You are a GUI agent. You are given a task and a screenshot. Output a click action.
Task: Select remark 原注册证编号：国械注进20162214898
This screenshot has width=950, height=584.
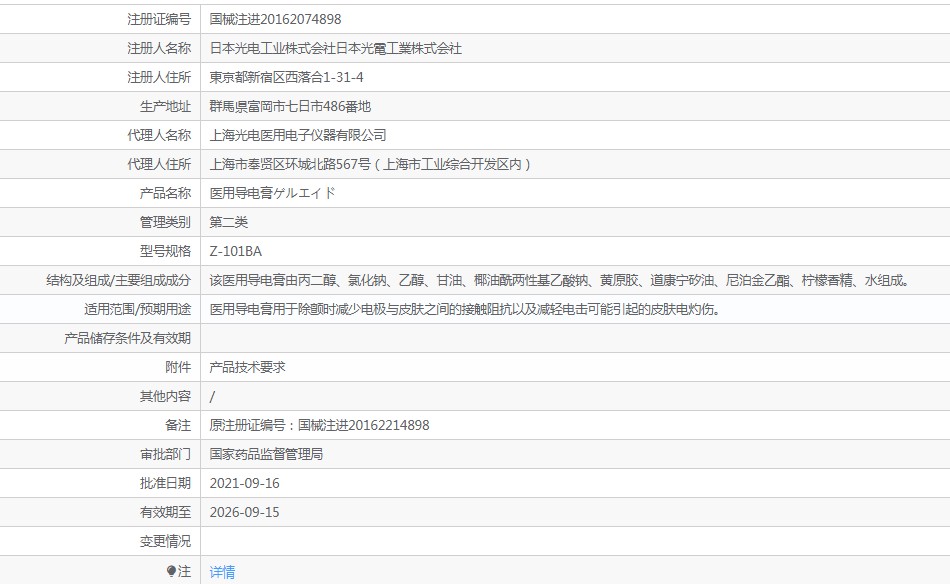pyautogui.click(x=319, y=425)
